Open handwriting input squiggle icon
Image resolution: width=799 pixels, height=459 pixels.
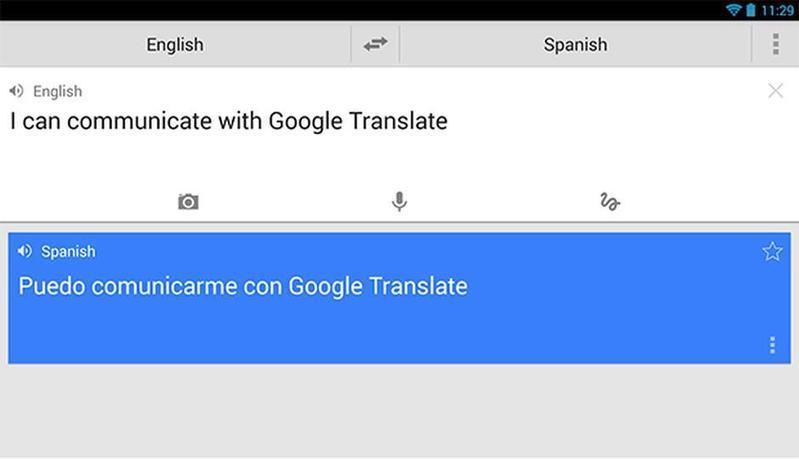coord(609,202)
